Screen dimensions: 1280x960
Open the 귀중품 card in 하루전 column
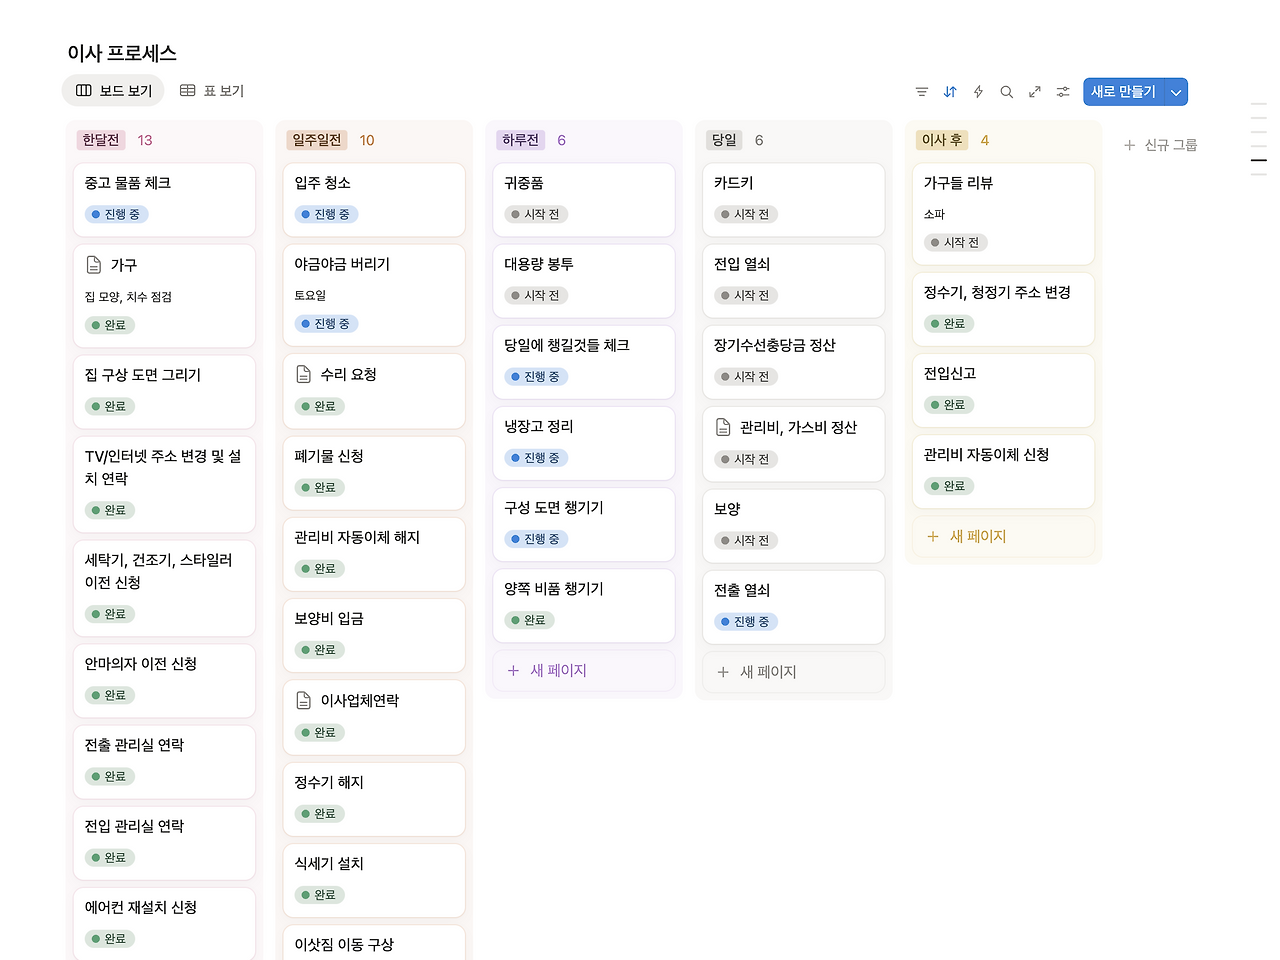click(584, 199)
